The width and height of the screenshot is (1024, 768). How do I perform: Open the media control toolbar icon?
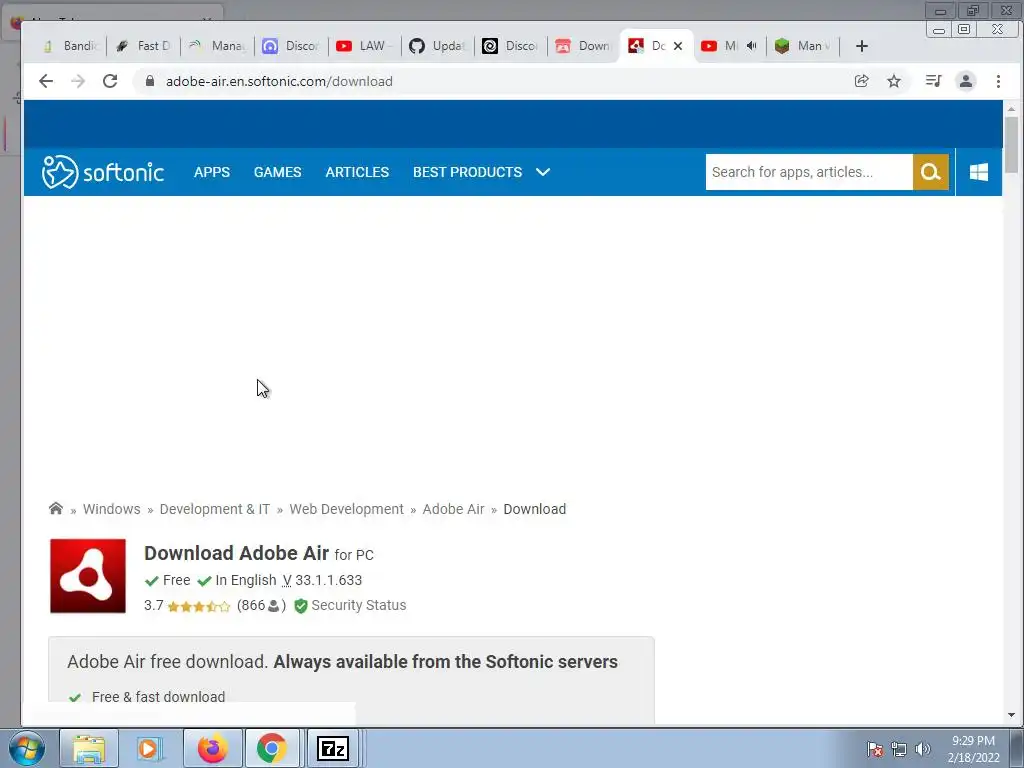(933, 81)
